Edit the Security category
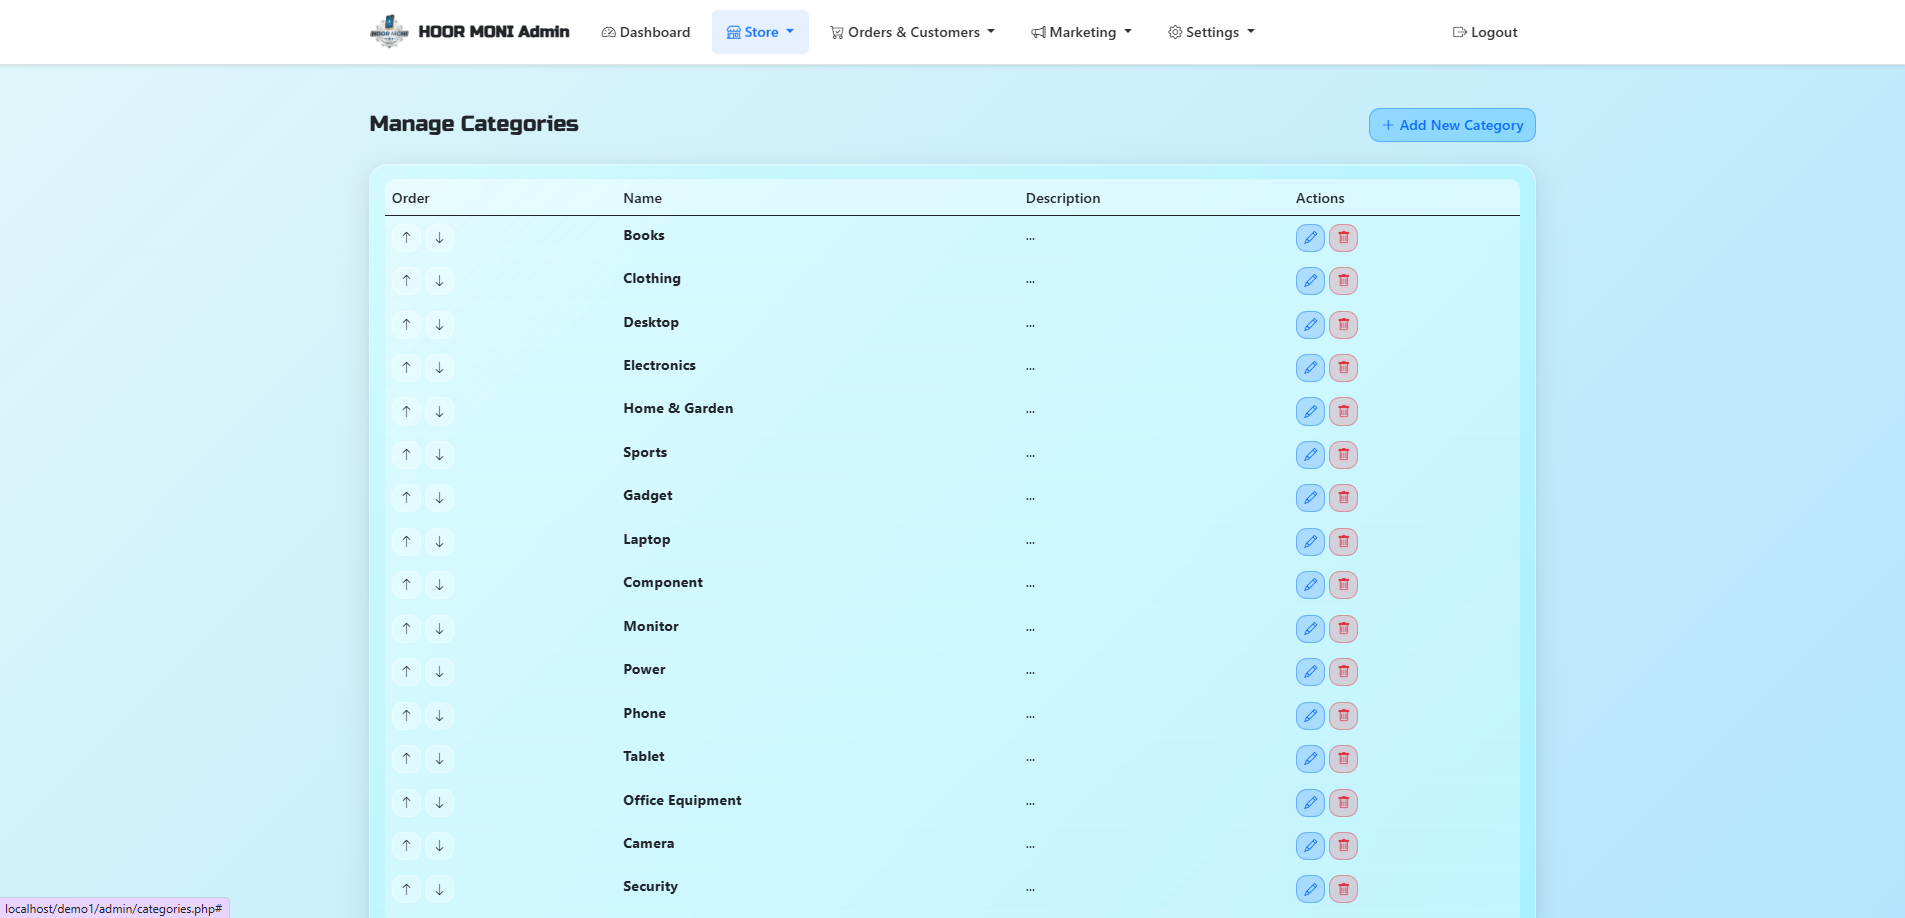The image size is (1905, 918). pos(1310,889)
